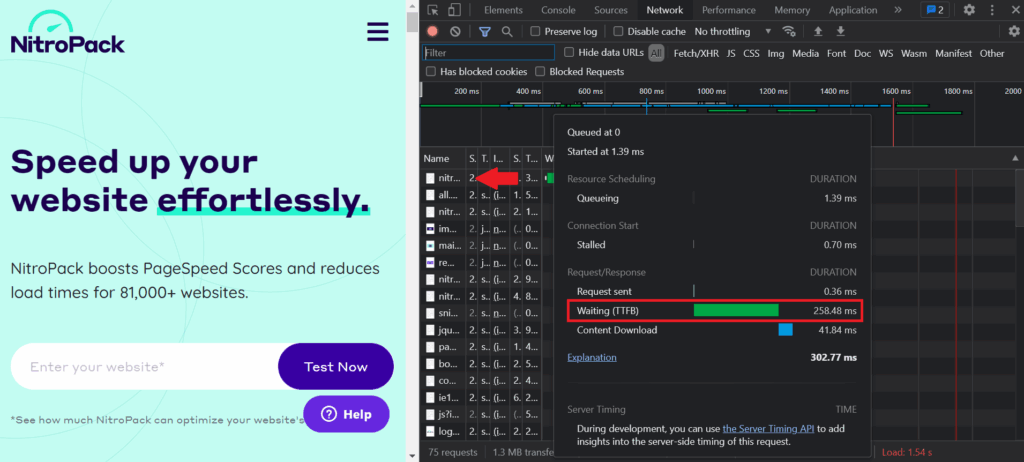Open the 2 console messages badge
Image resolution: width=1024 pixels, height=462 pixels.
click(x=935, y=10)
